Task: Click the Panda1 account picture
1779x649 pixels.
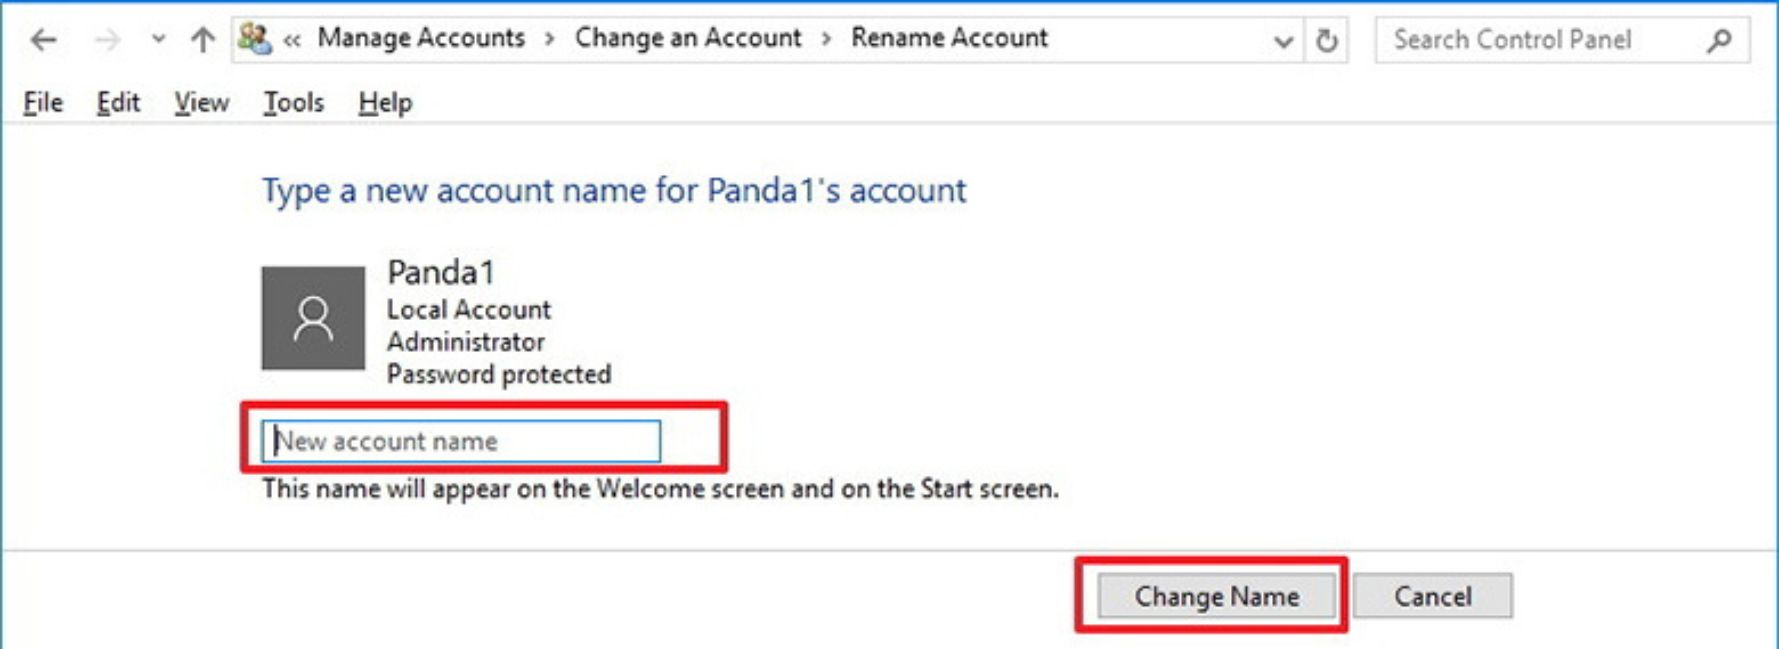Action: click(x=313, y=318)
